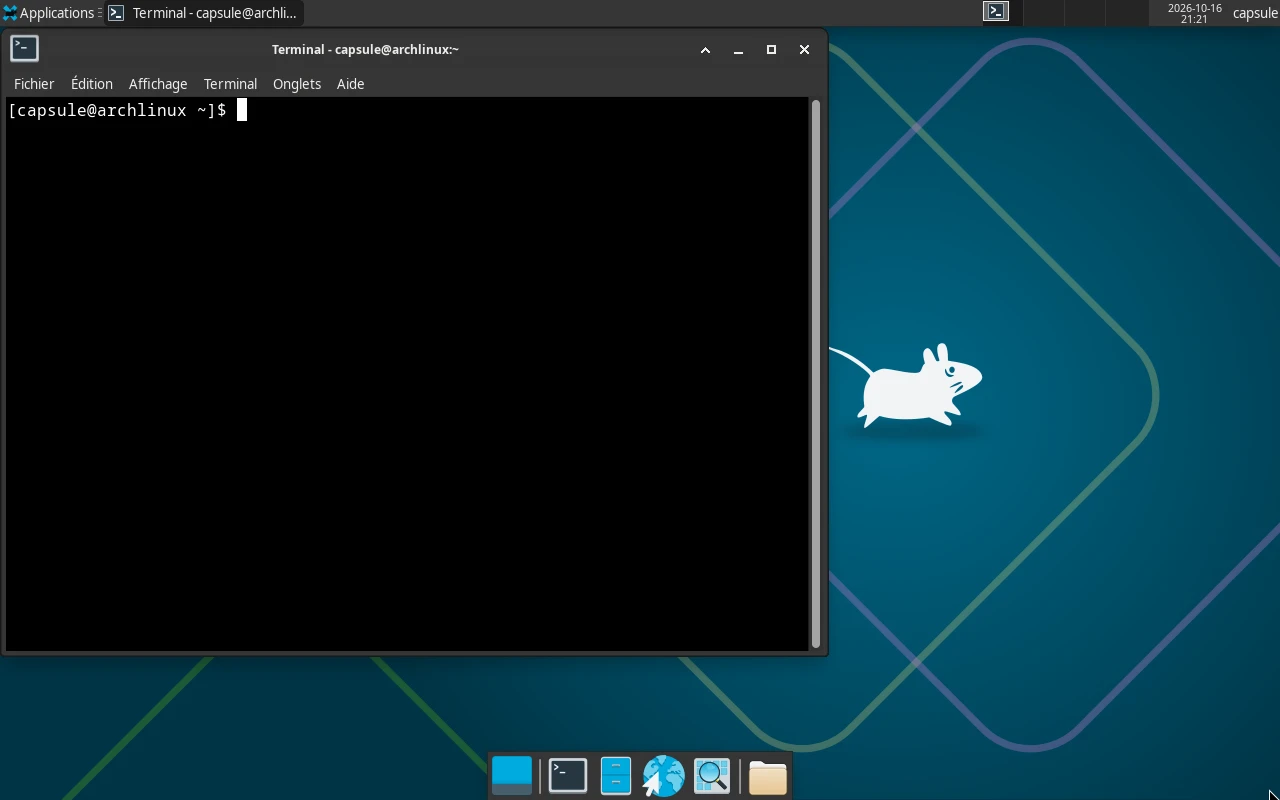
Task: Open the Applications menu in the panel
Action: 48,13
